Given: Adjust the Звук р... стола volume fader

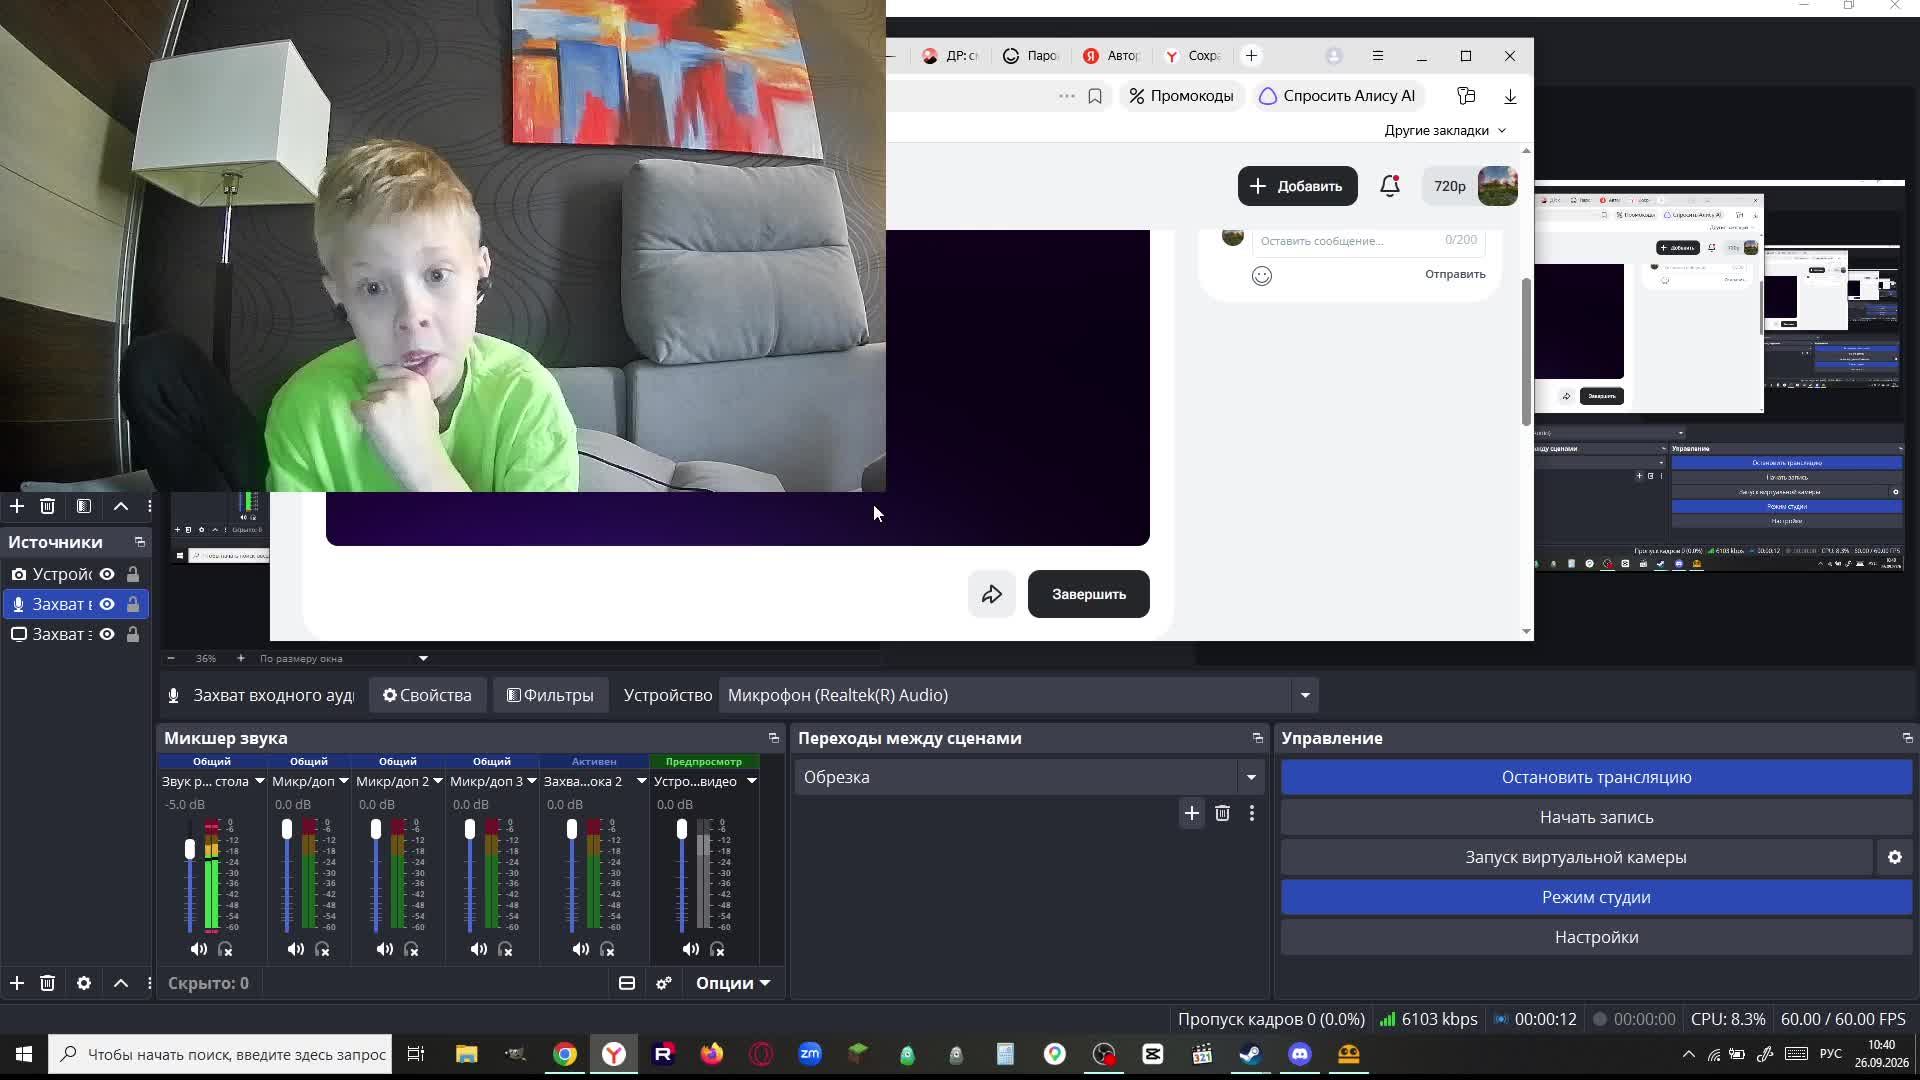Looking at the screenshot, I should coord(190,849).
